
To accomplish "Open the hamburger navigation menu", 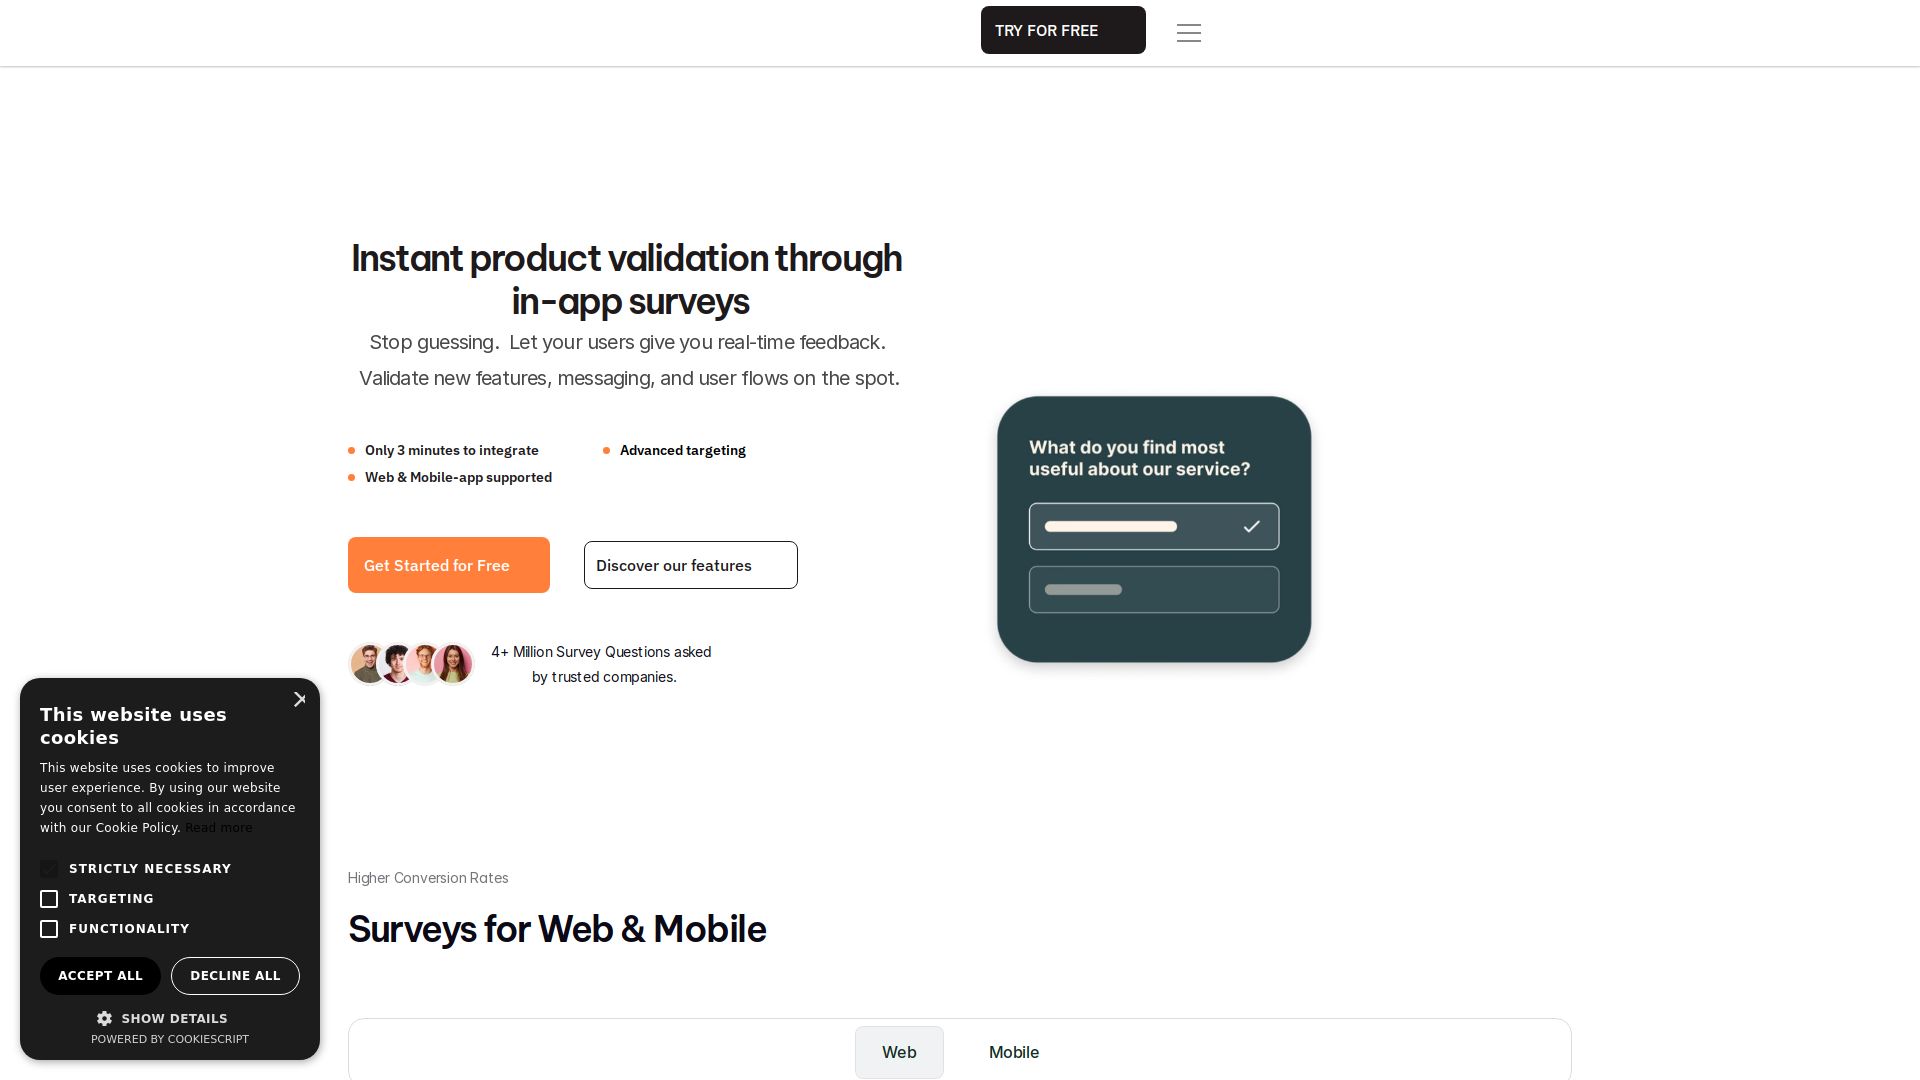I will pos(1188,33).
